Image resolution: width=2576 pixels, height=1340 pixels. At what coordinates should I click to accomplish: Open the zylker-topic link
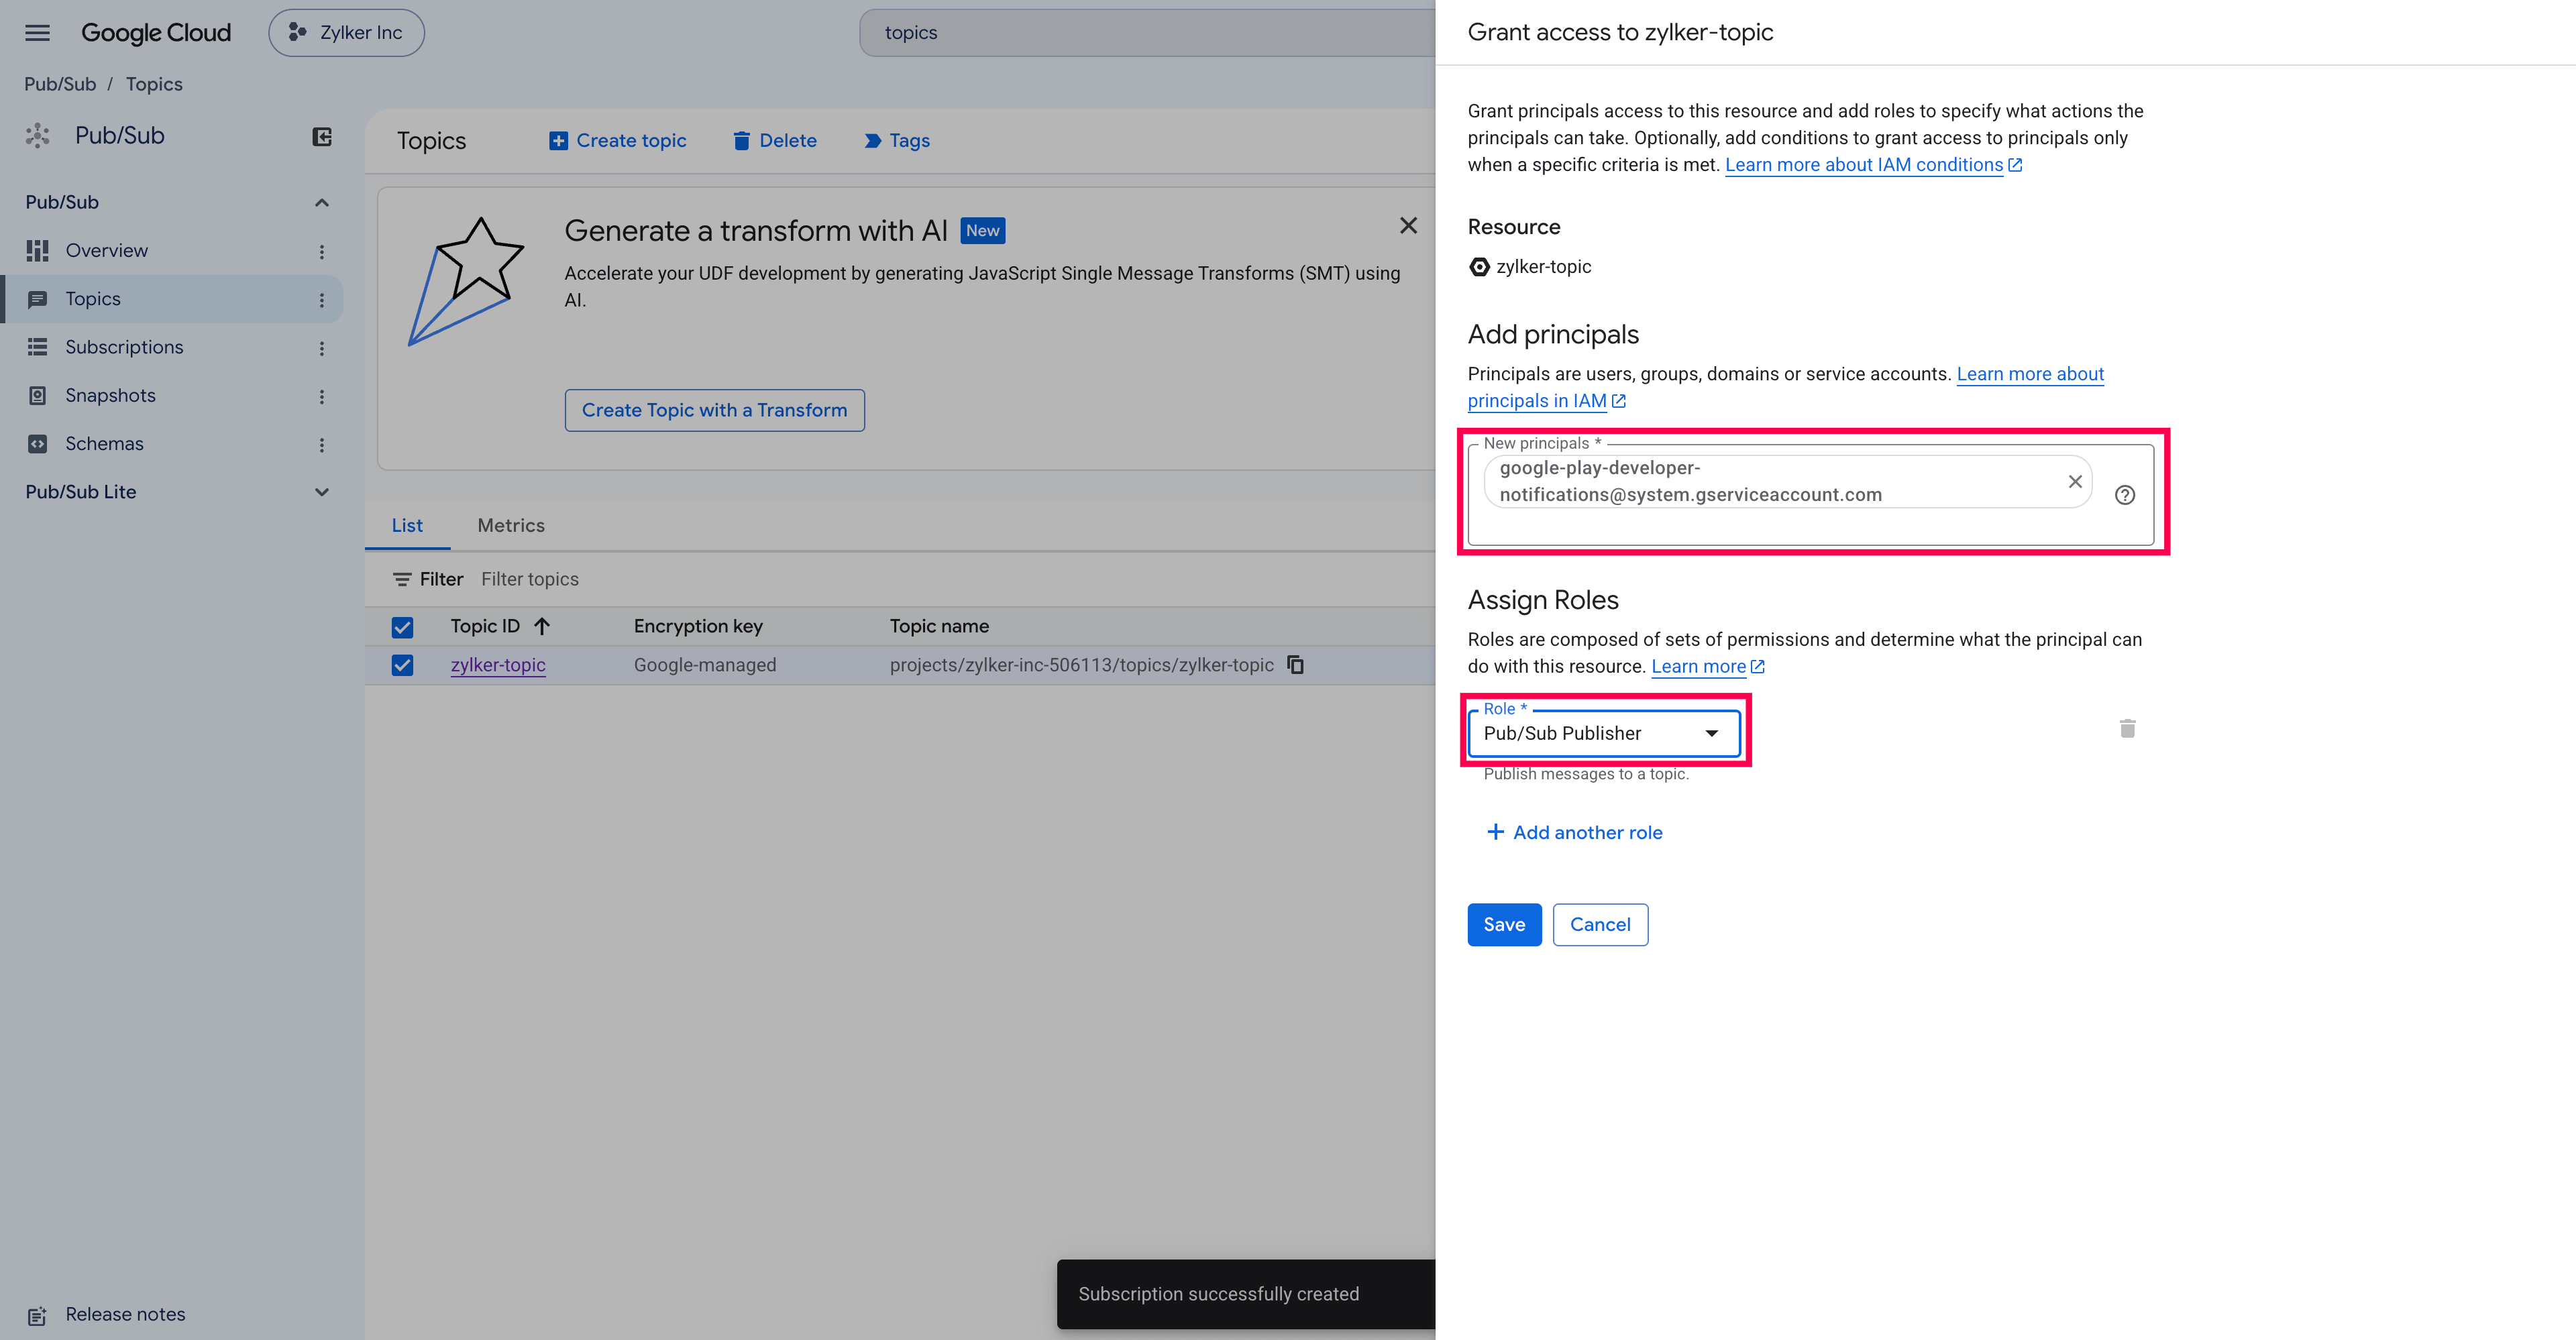point(498,665)
